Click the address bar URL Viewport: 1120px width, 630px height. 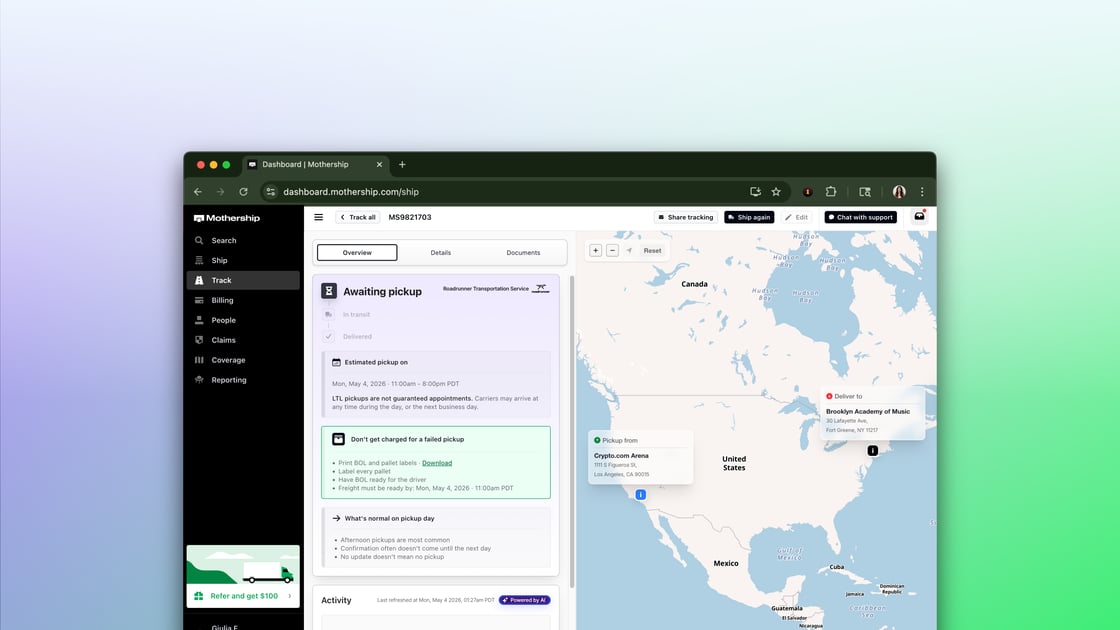[351, 191]
